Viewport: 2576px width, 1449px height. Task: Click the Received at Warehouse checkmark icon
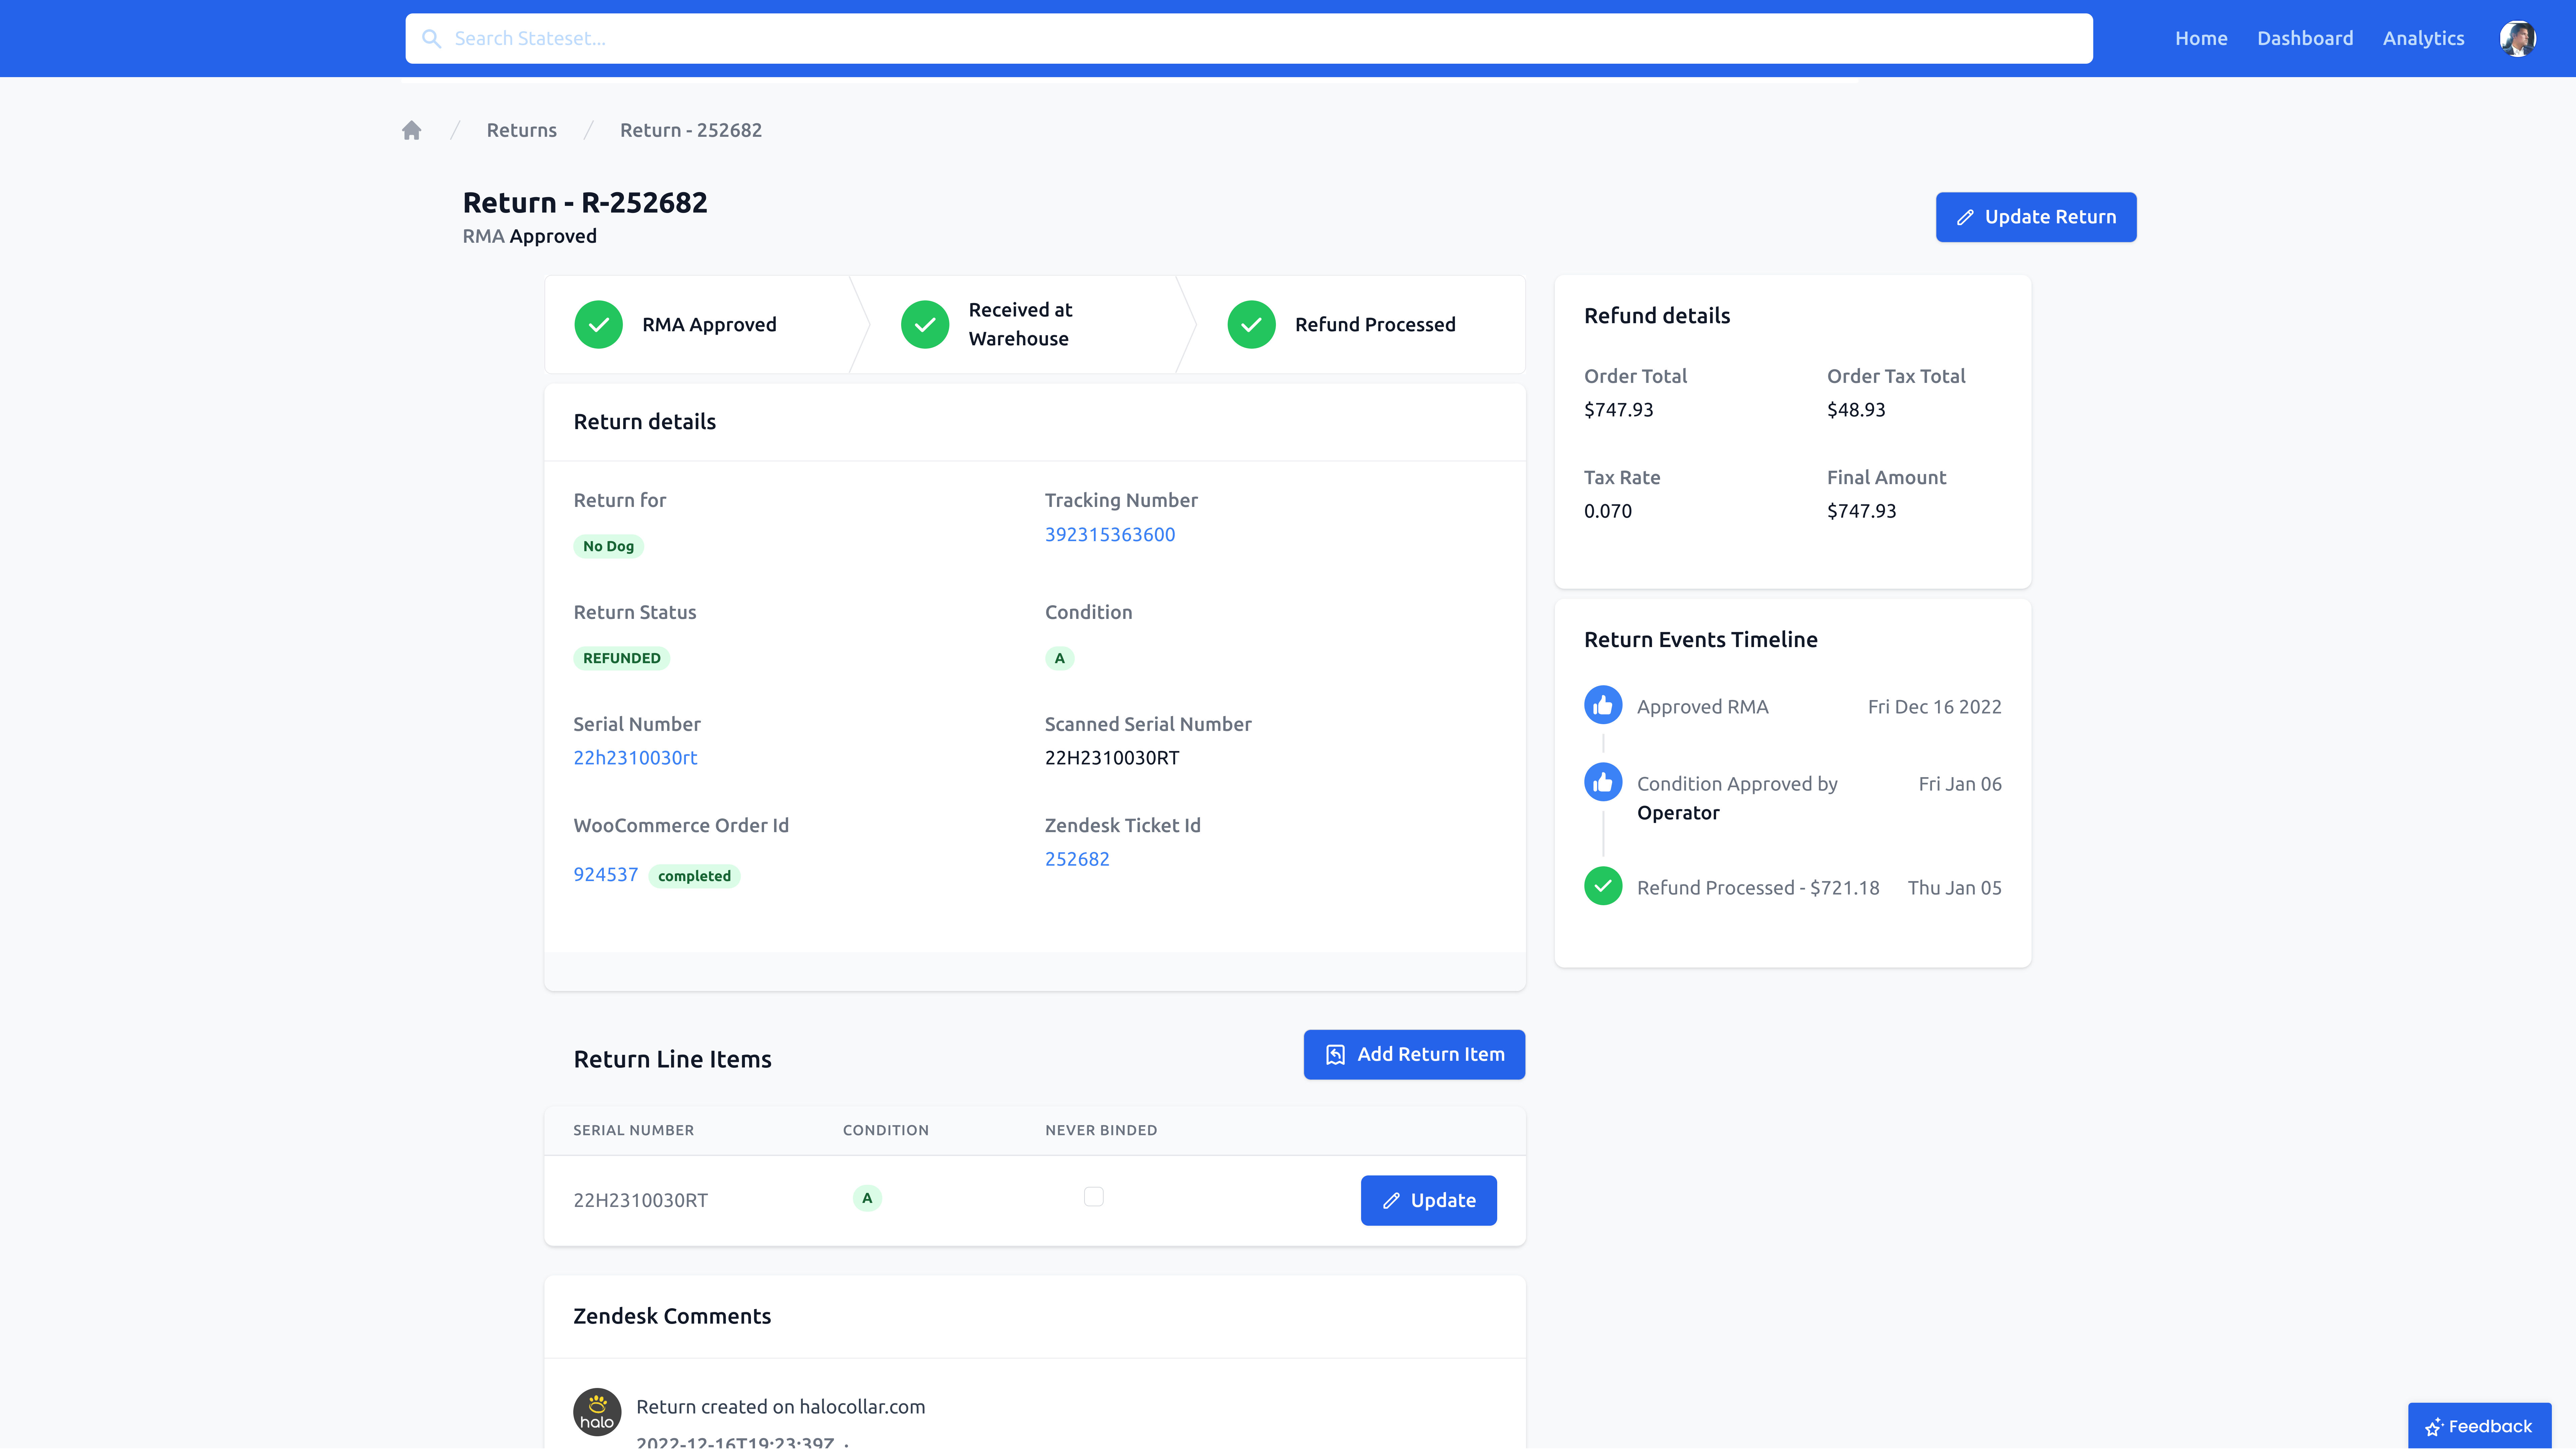pyautogui.click(x=924, y=324)
